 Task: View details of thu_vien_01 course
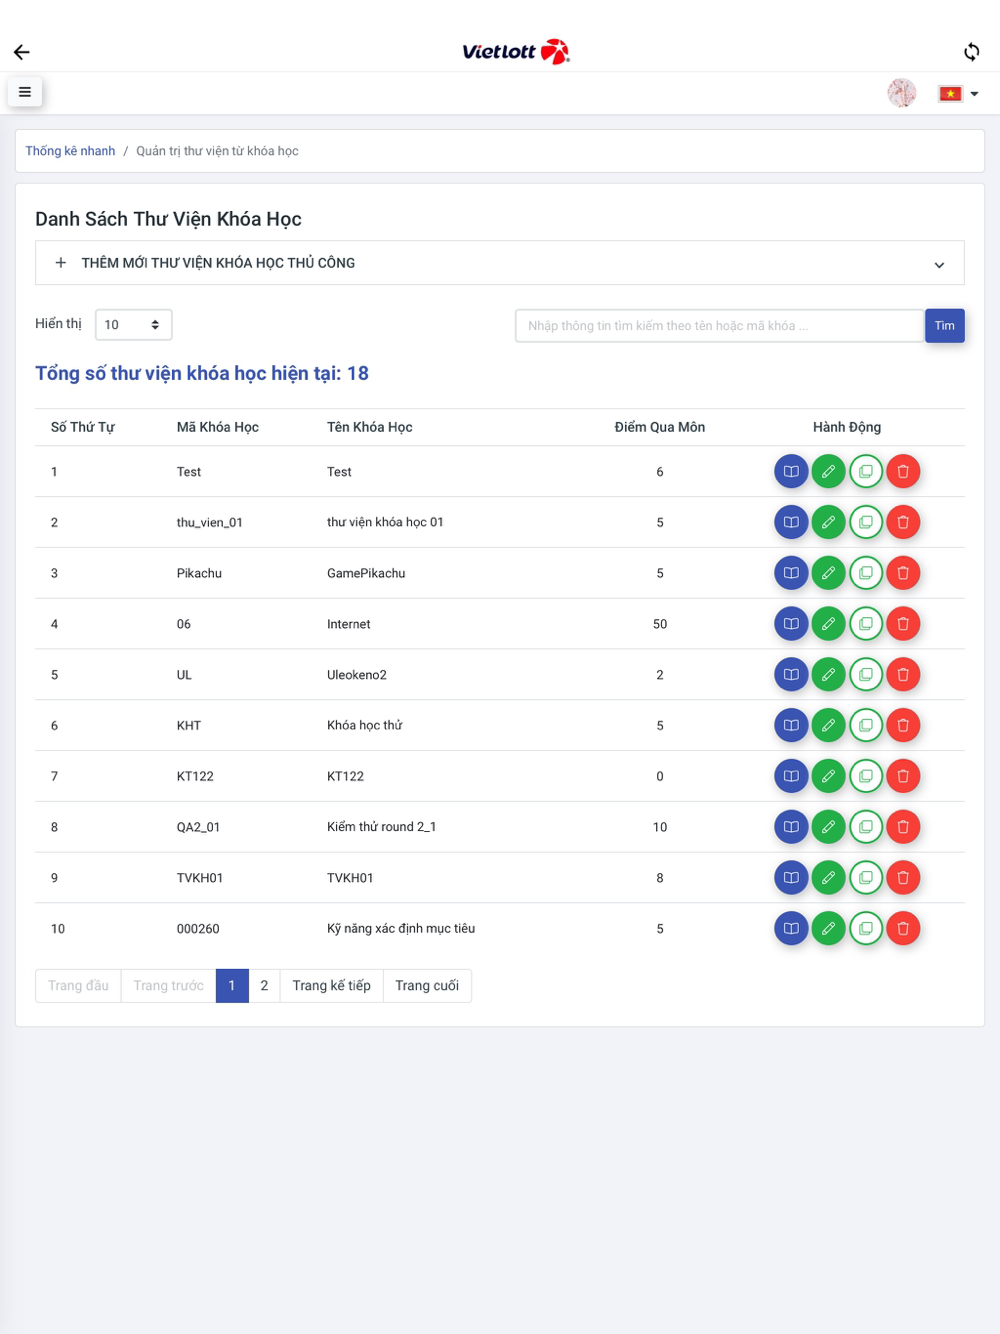click(791, 522)
